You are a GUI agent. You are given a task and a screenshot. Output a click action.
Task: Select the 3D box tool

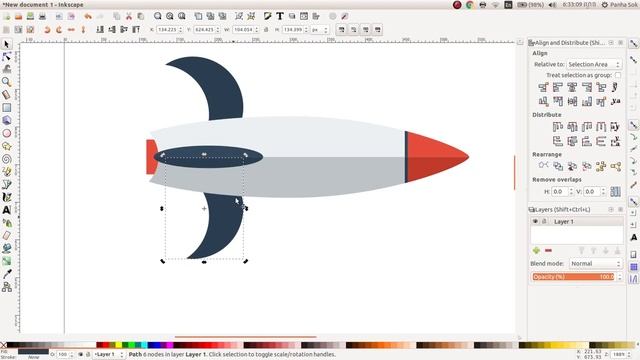[x=7, y=120]
